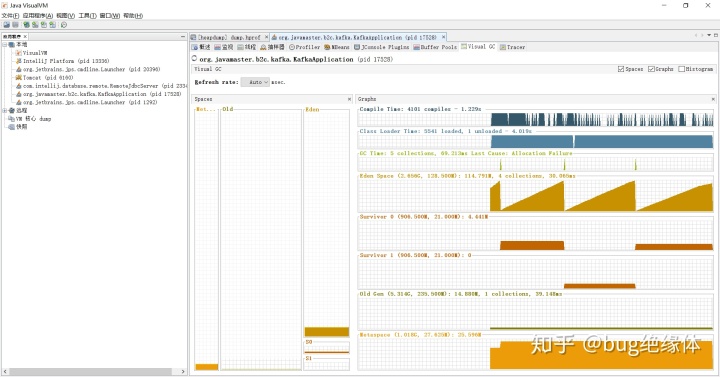Click the Compile Time graph

(535, 119)
